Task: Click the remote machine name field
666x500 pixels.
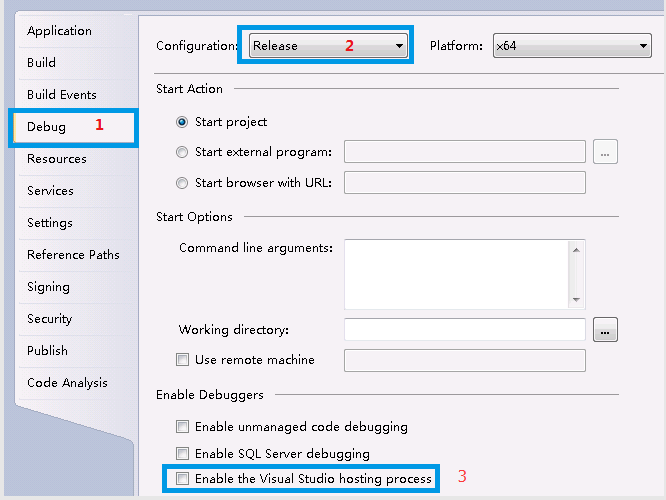Action: point(465,361)
